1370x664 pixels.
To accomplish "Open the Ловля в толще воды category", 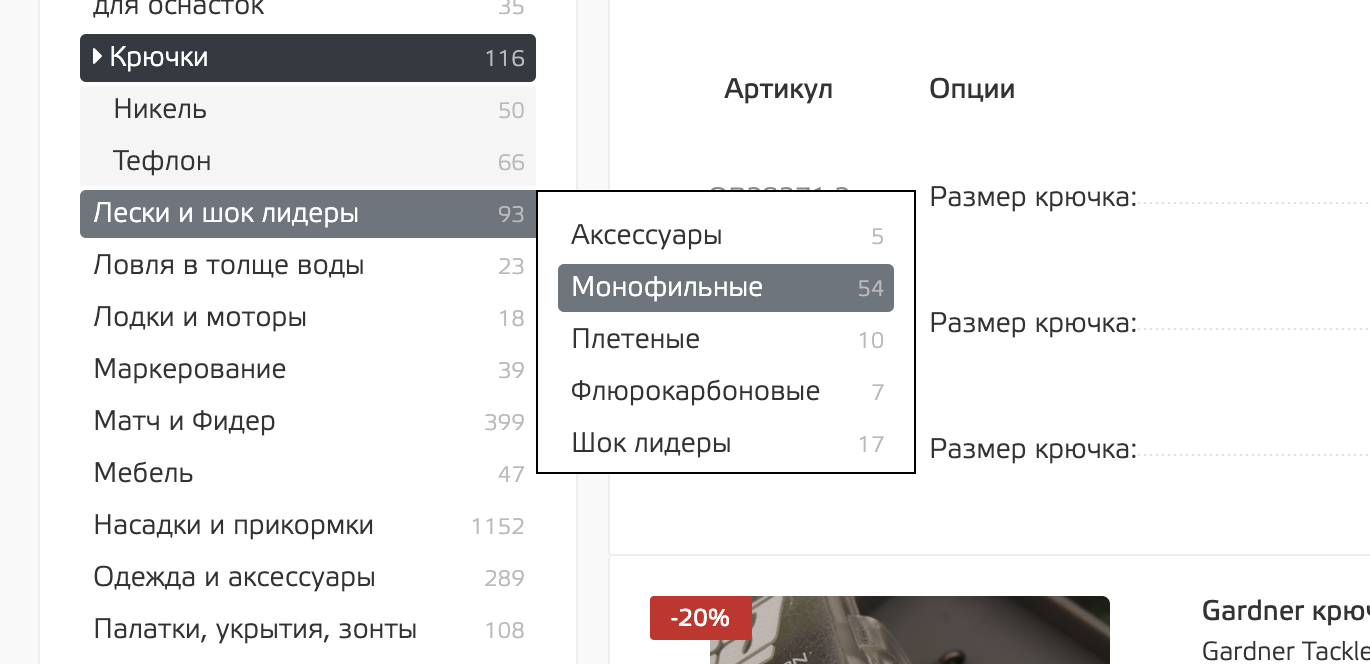I will pos(228,266).
